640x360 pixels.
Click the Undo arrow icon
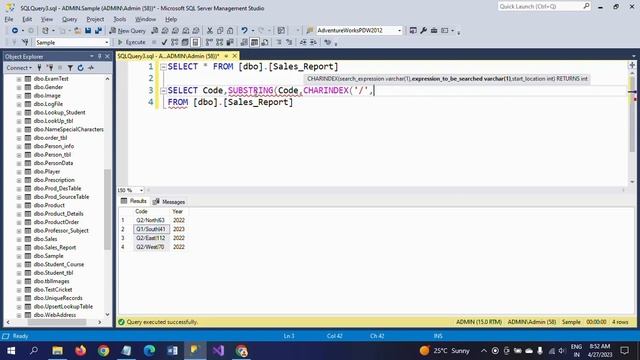pyautogui.click(x=244, y=31)
